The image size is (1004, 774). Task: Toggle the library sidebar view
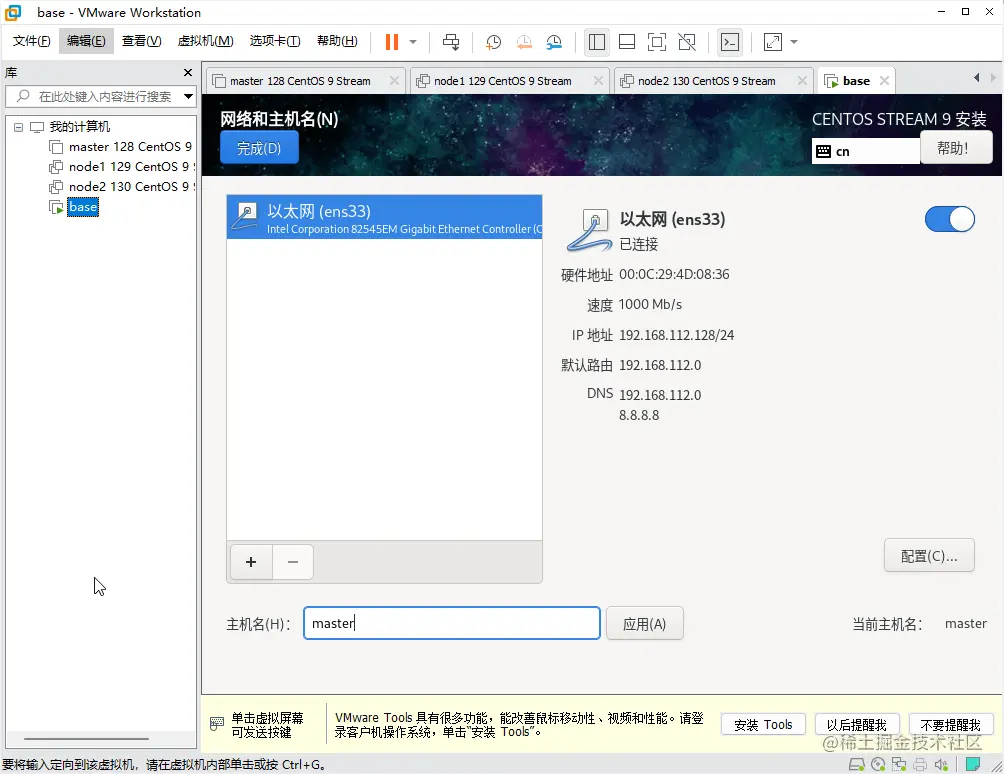click(597, 42)
